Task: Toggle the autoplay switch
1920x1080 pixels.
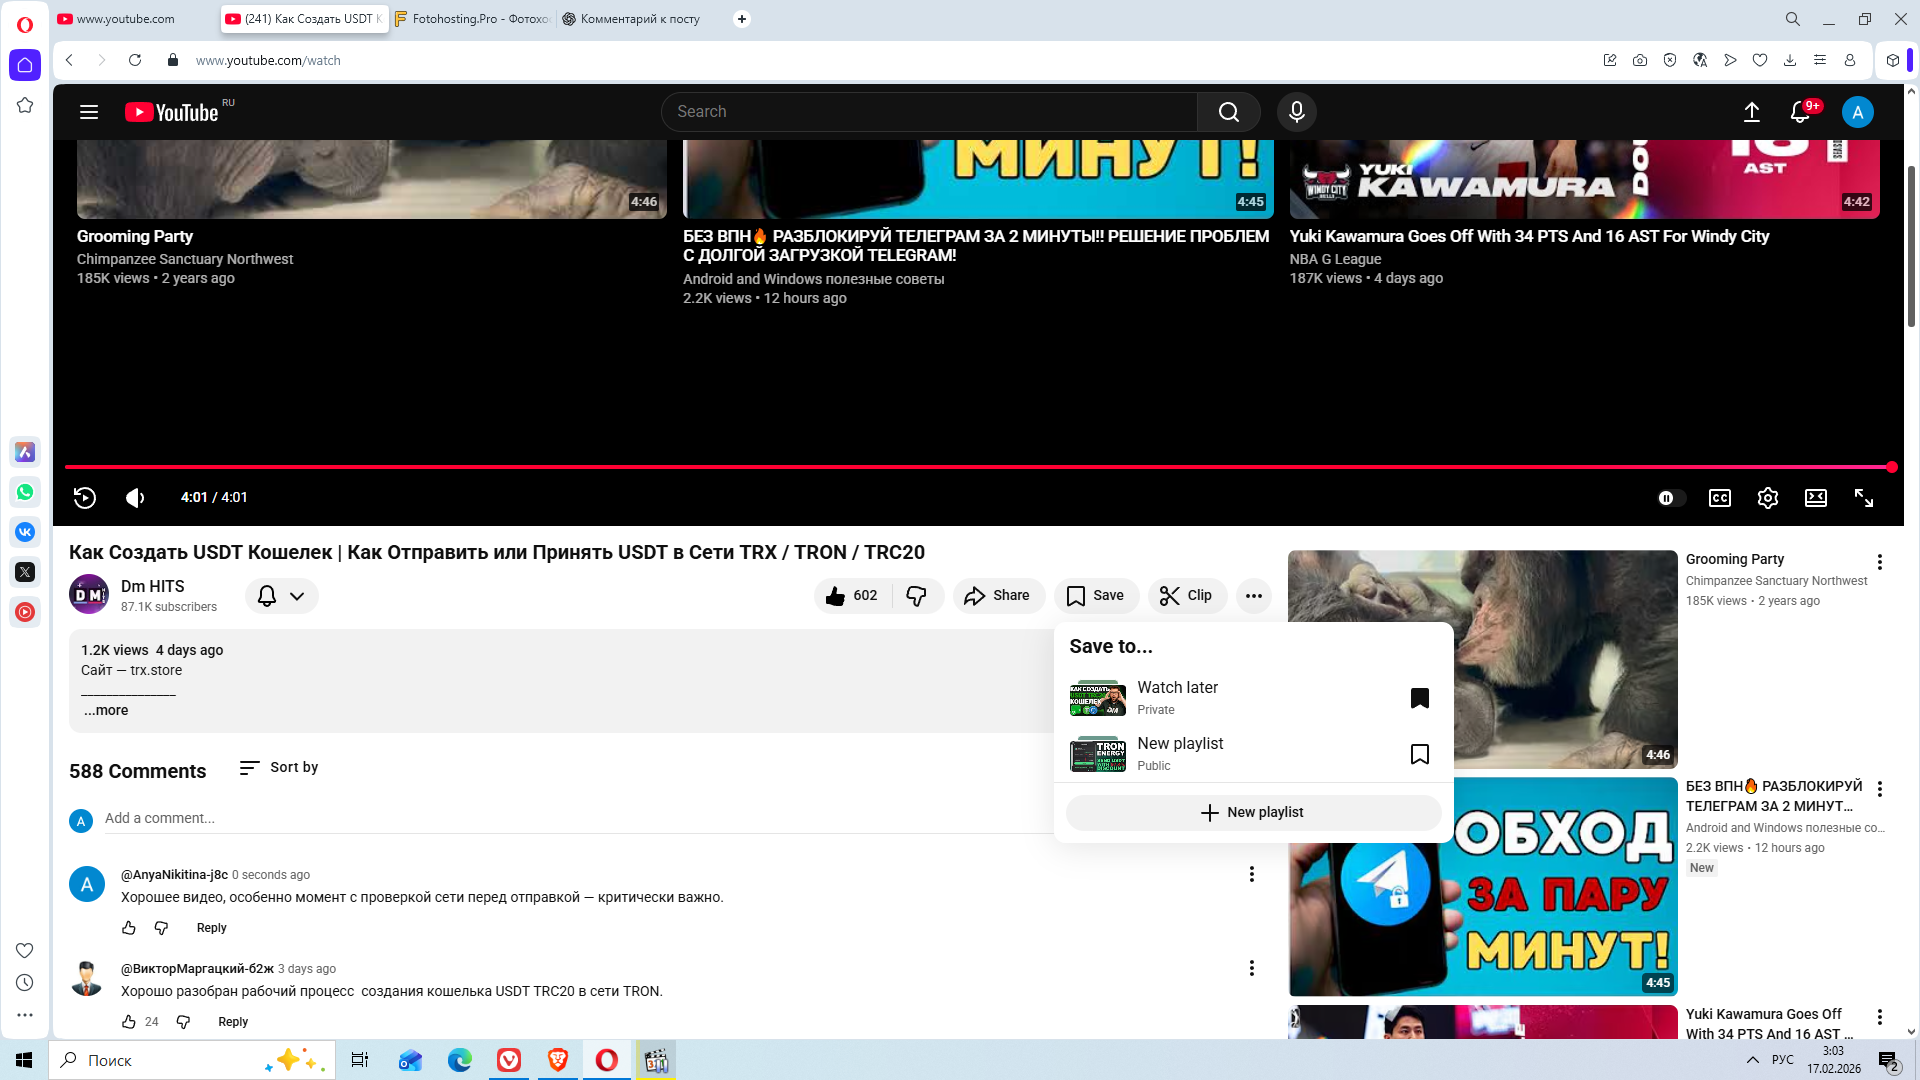Action: click(1670, 498)
